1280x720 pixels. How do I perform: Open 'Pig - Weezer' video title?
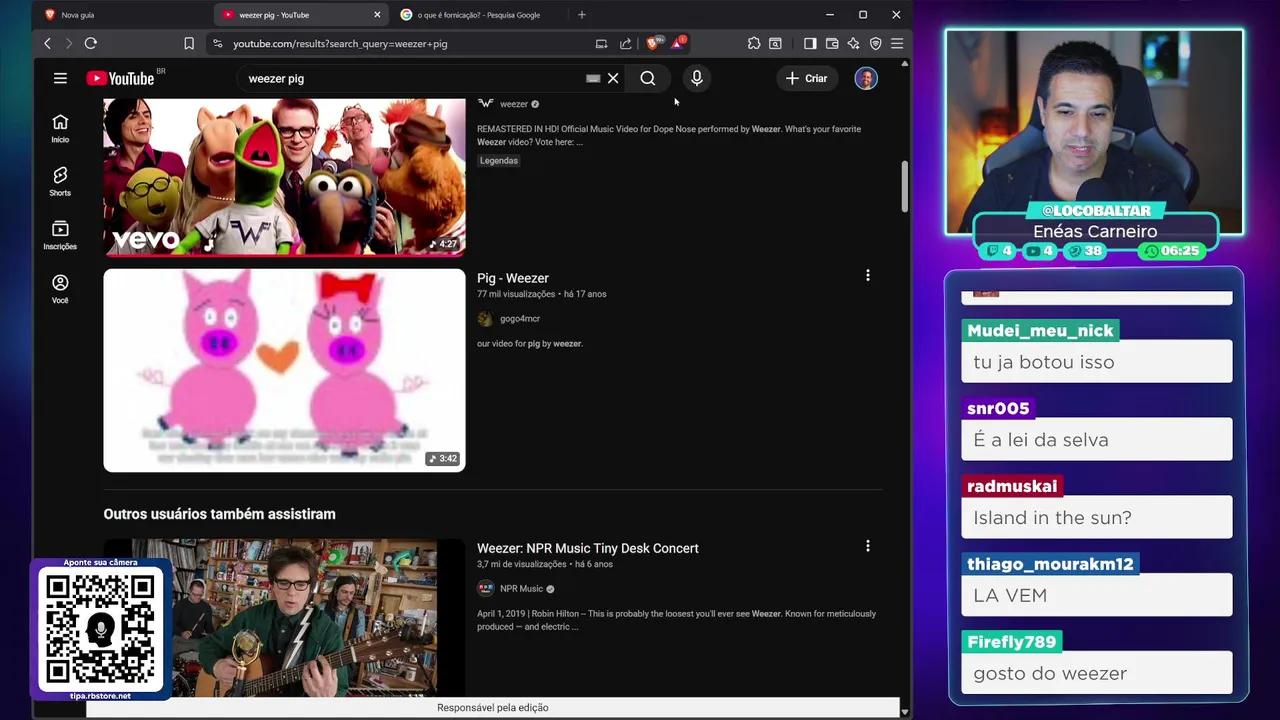pos(513,278)
